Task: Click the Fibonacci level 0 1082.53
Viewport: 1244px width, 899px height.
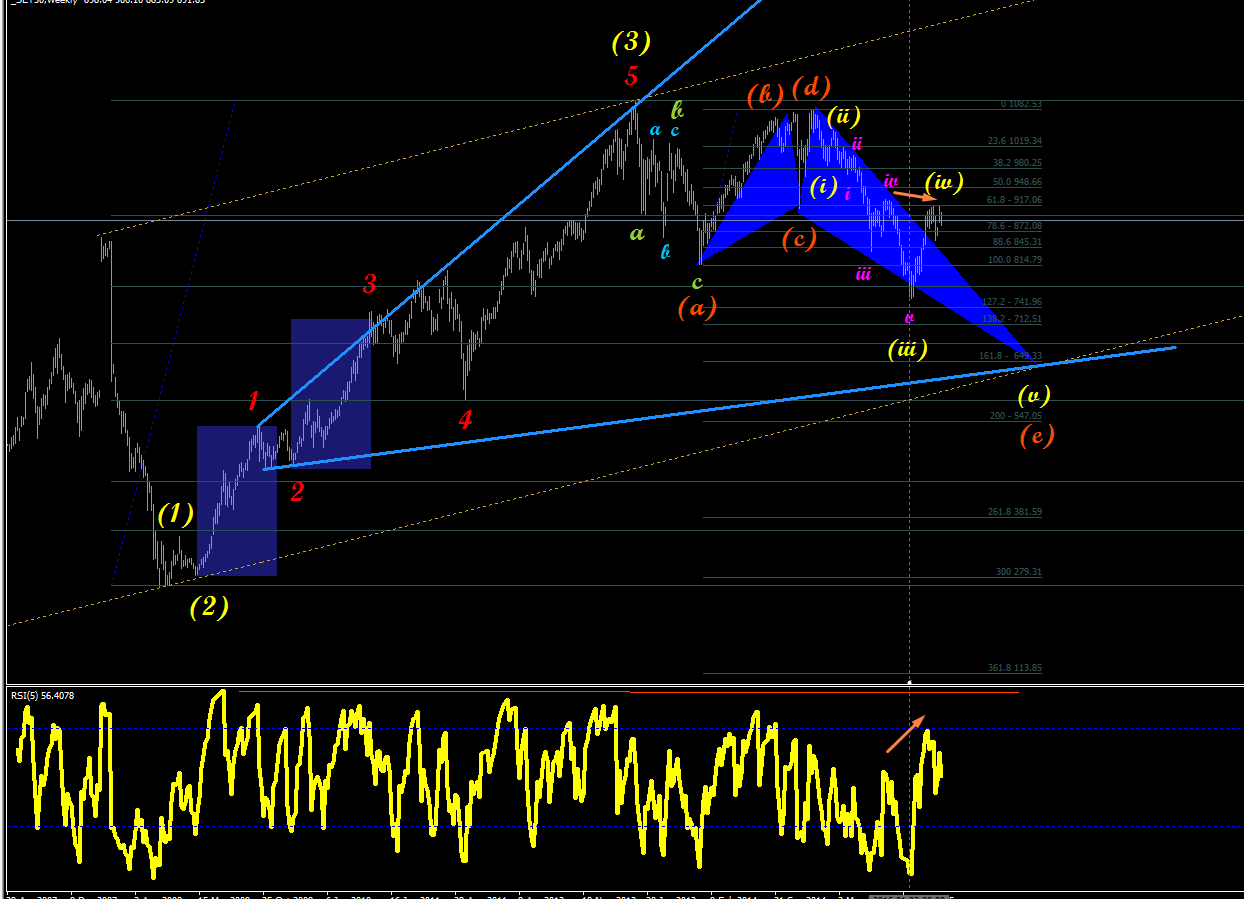Action: pos(1021,104)
